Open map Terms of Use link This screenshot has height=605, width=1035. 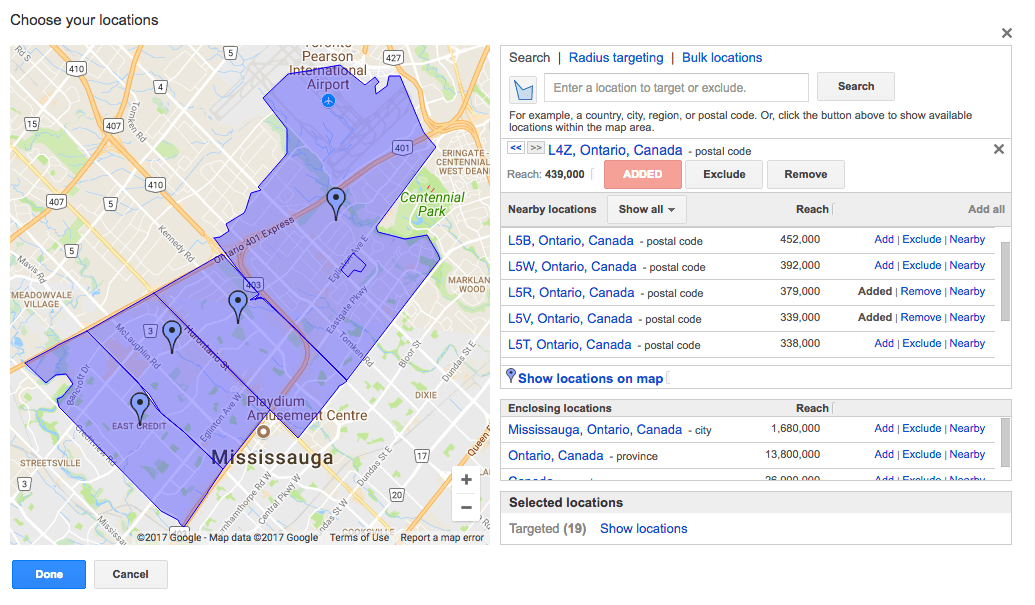pyautogui.click(x=359, y=538)
